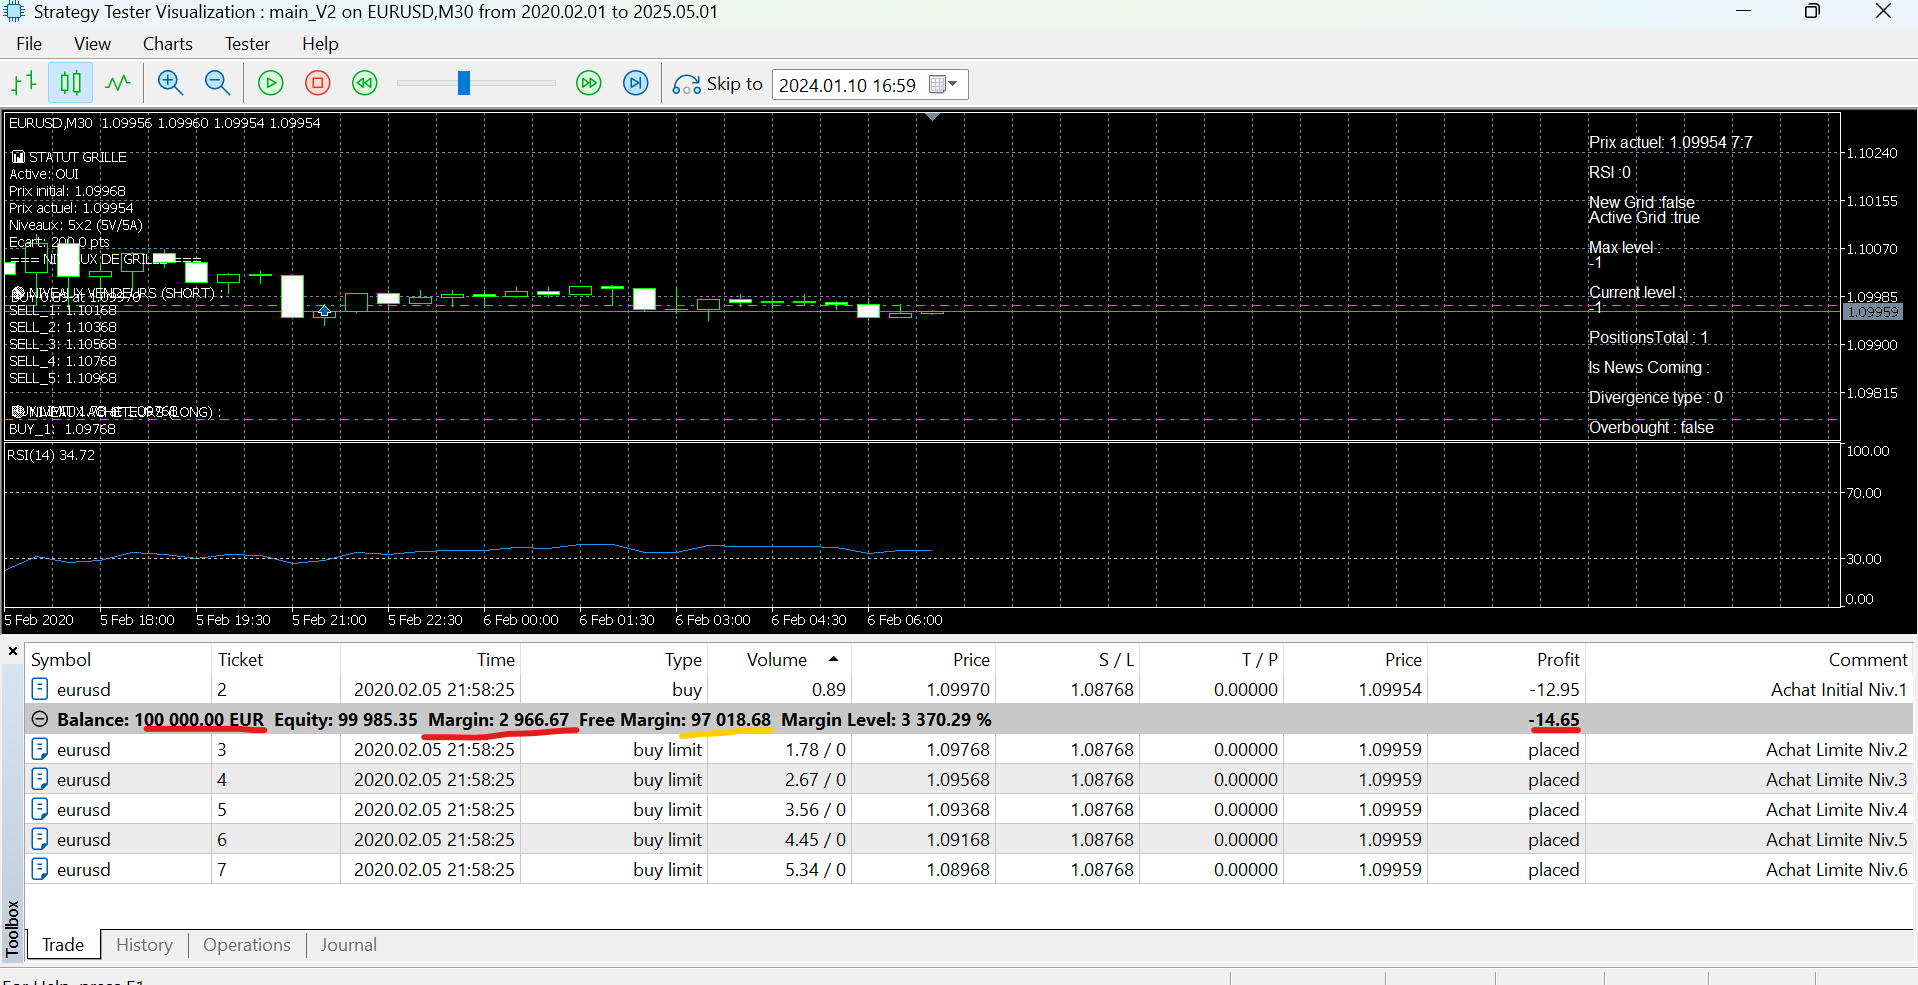
Task: Click the volume cell '3.56 / 0'
Action: (815, 810)
